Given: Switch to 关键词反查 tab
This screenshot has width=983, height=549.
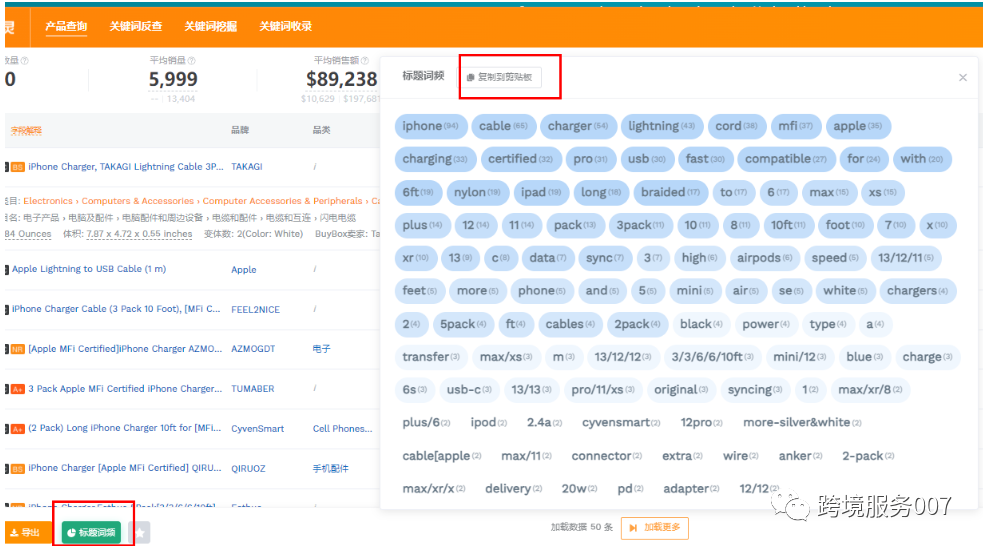Looking at the screenshot, I should pos(135,26).
